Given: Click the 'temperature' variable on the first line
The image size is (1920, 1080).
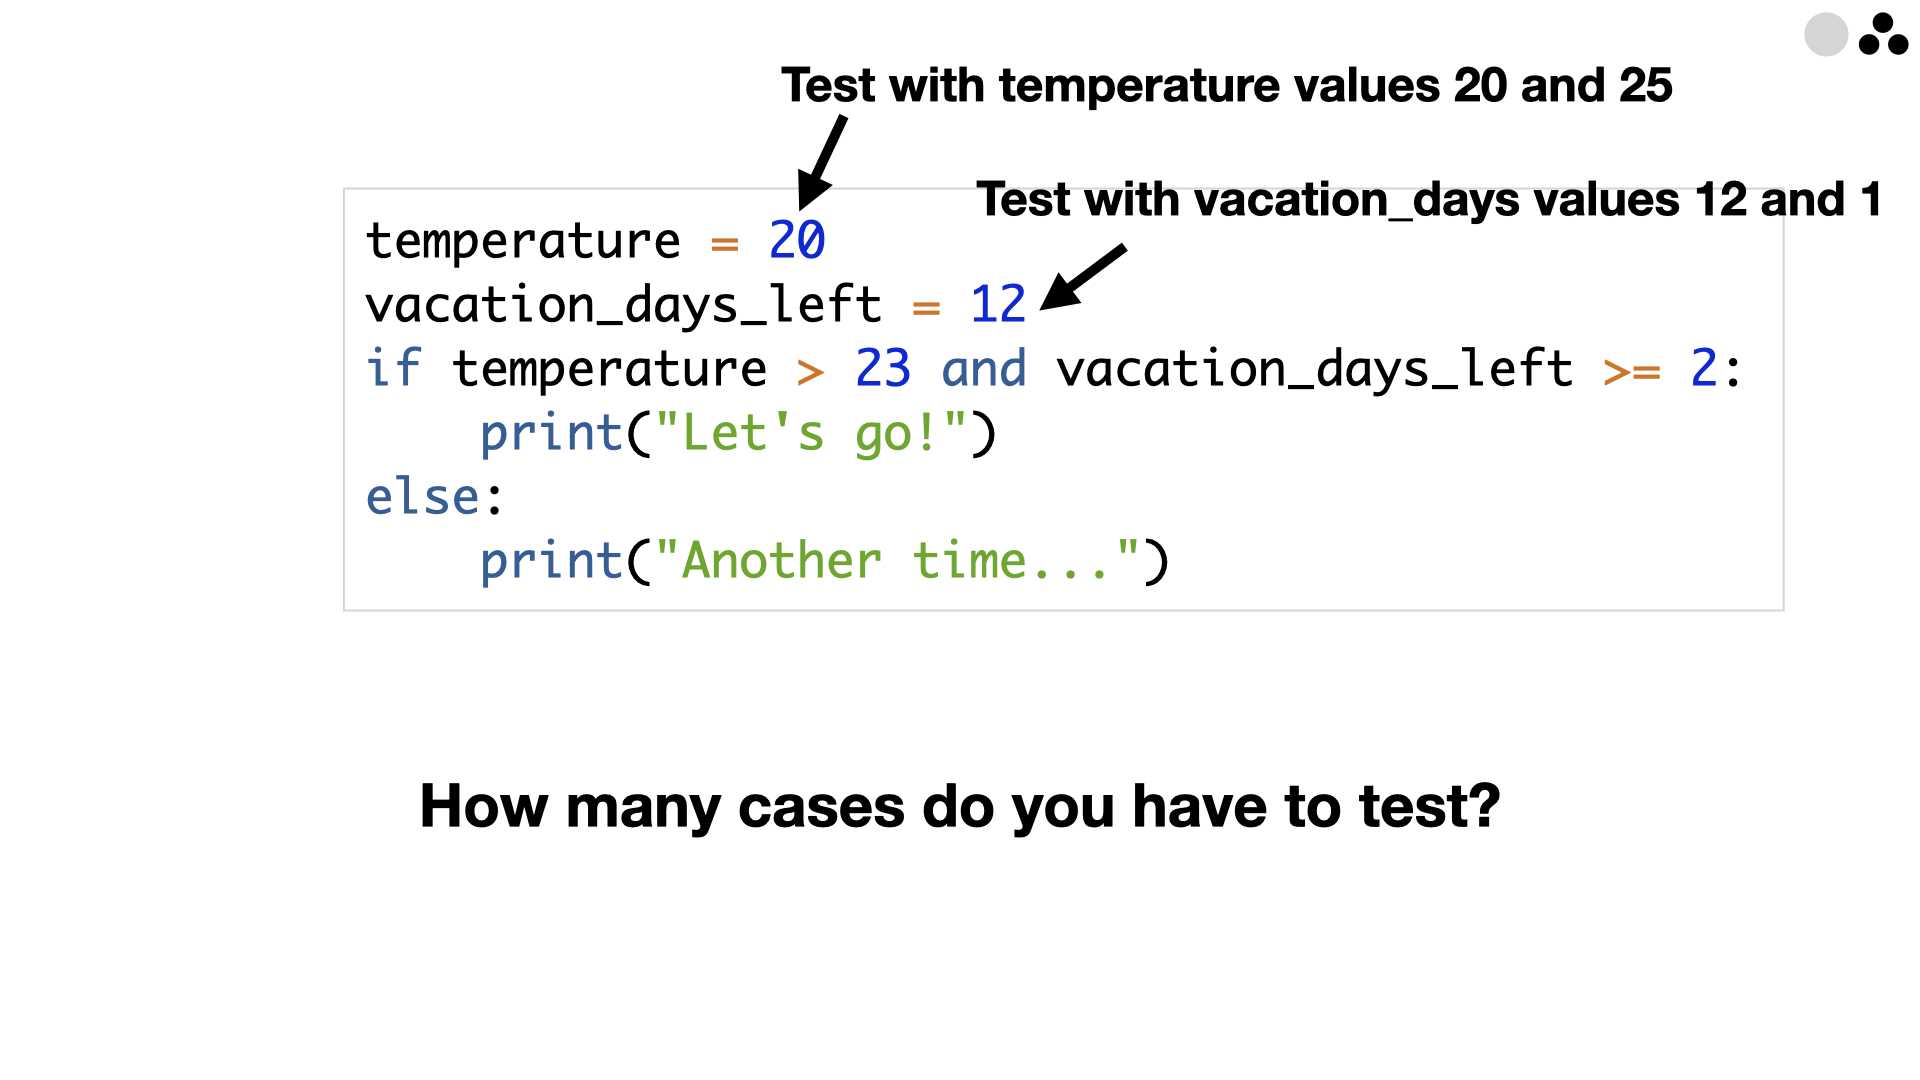Looking at the screenshot, I should 523,241.
